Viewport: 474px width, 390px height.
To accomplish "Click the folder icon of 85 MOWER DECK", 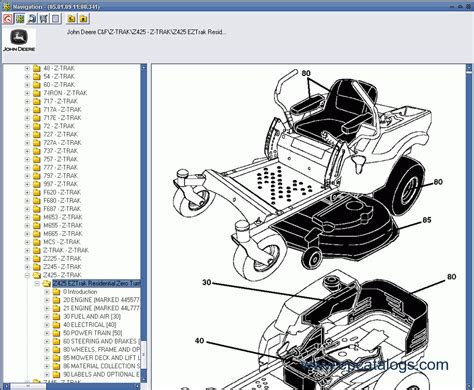I will 56,358.
